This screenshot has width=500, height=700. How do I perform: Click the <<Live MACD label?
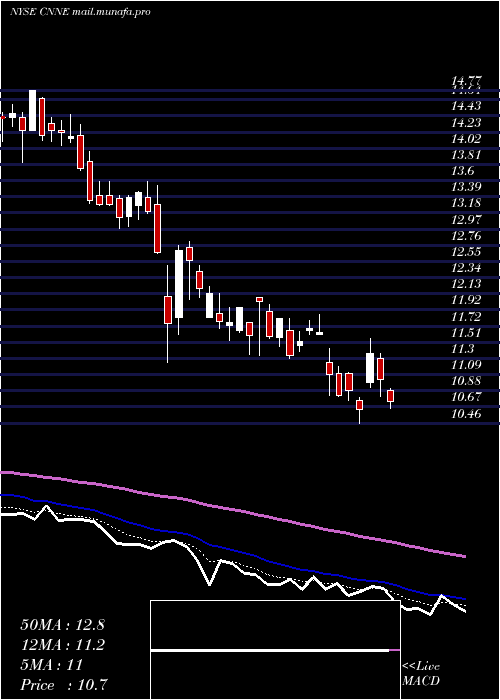click(x=421, y=674)
